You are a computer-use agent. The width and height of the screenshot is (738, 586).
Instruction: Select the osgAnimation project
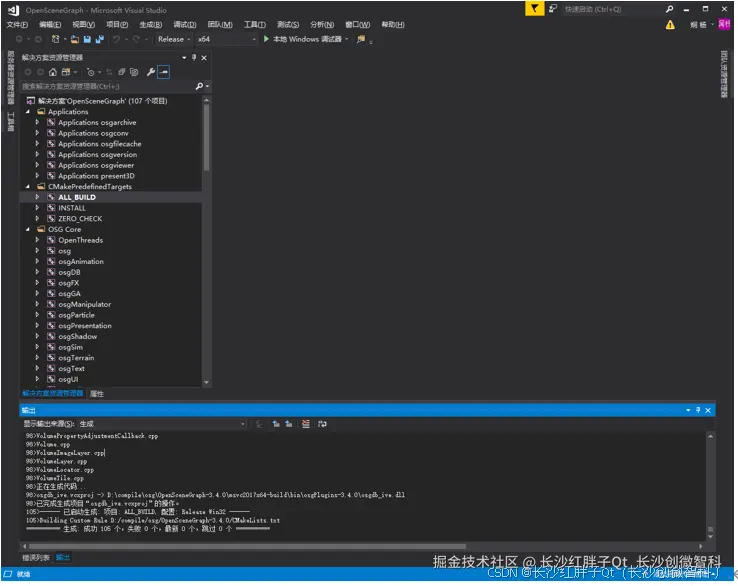point(81,262)
